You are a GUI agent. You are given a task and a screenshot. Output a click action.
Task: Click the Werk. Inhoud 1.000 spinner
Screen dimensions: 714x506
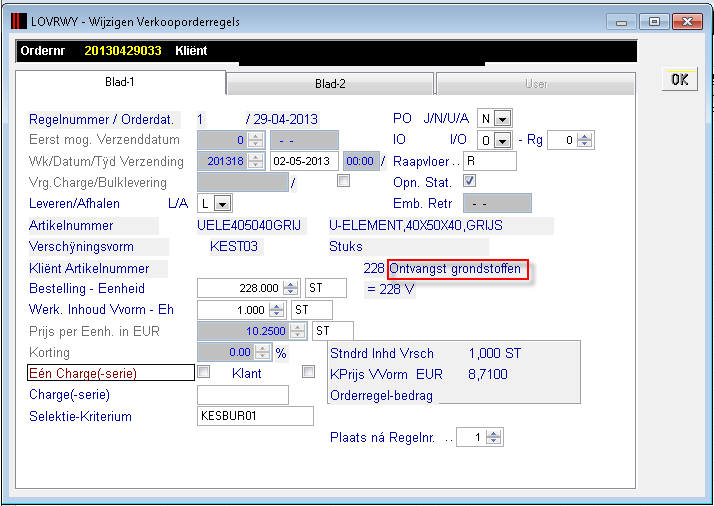pos(276,310)
